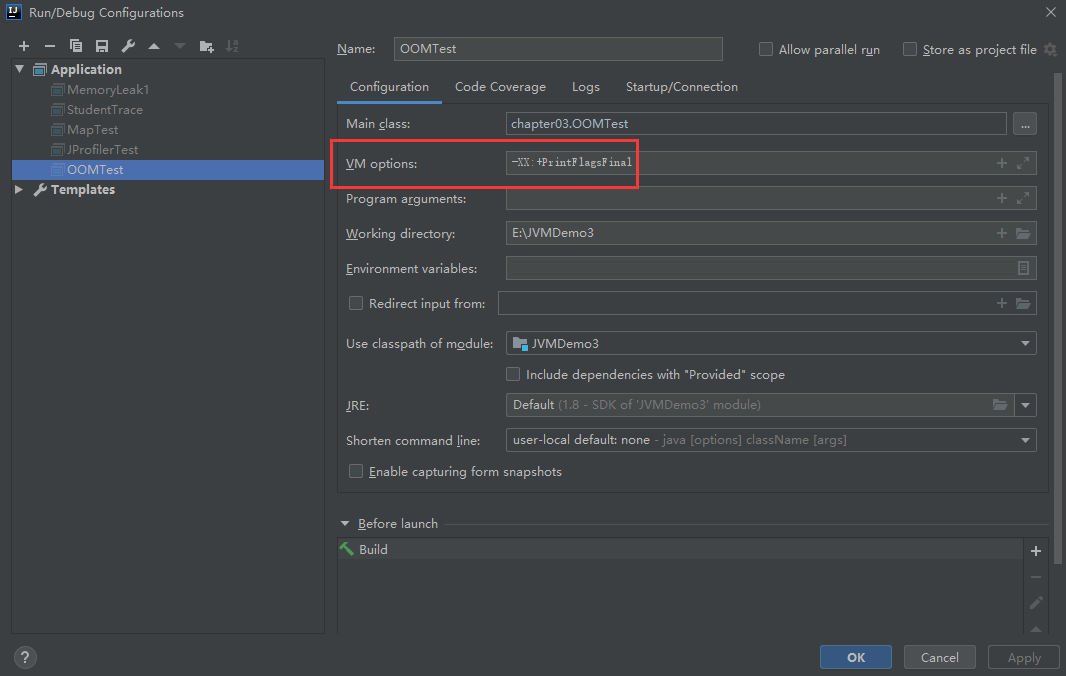
Task: Create new folder for configurations
Action: coord(207,46)
